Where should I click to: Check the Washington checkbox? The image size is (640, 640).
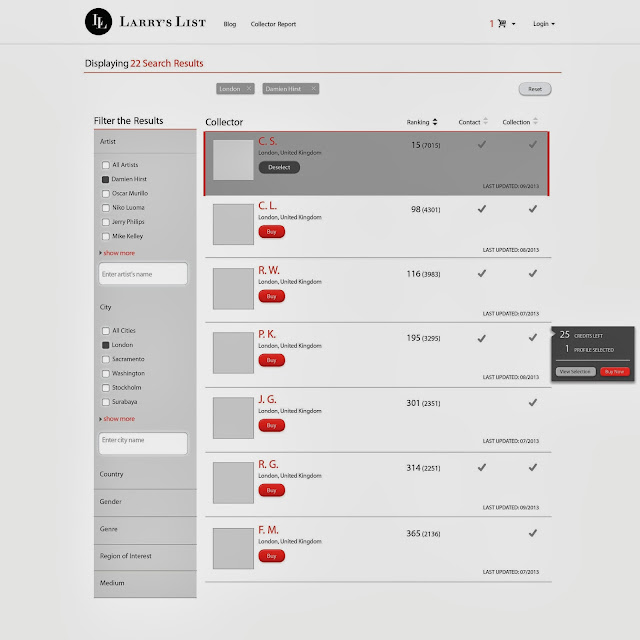[106, 373]
